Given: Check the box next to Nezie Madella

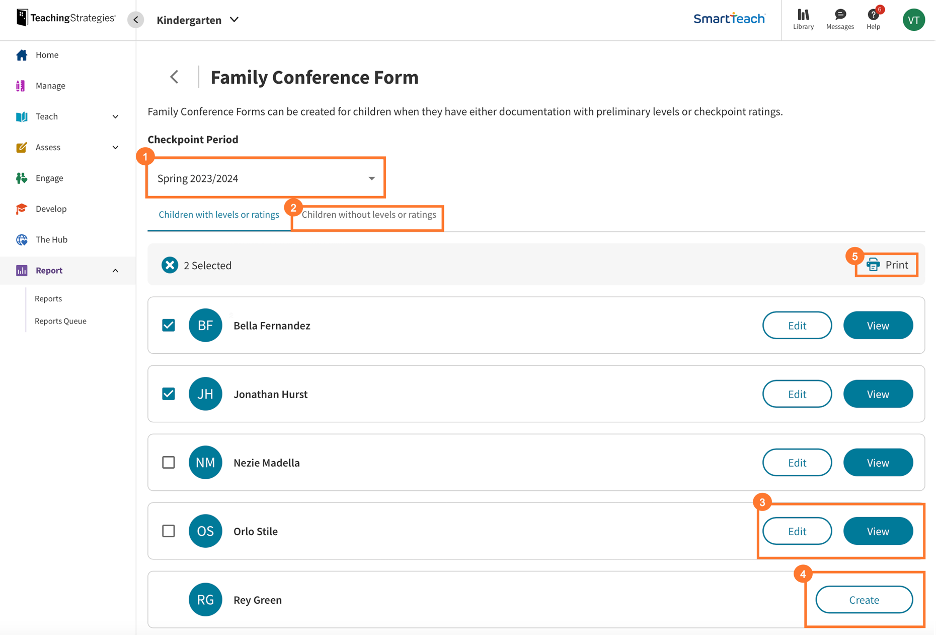Looking at the screenshot, I should pos(168,462).
